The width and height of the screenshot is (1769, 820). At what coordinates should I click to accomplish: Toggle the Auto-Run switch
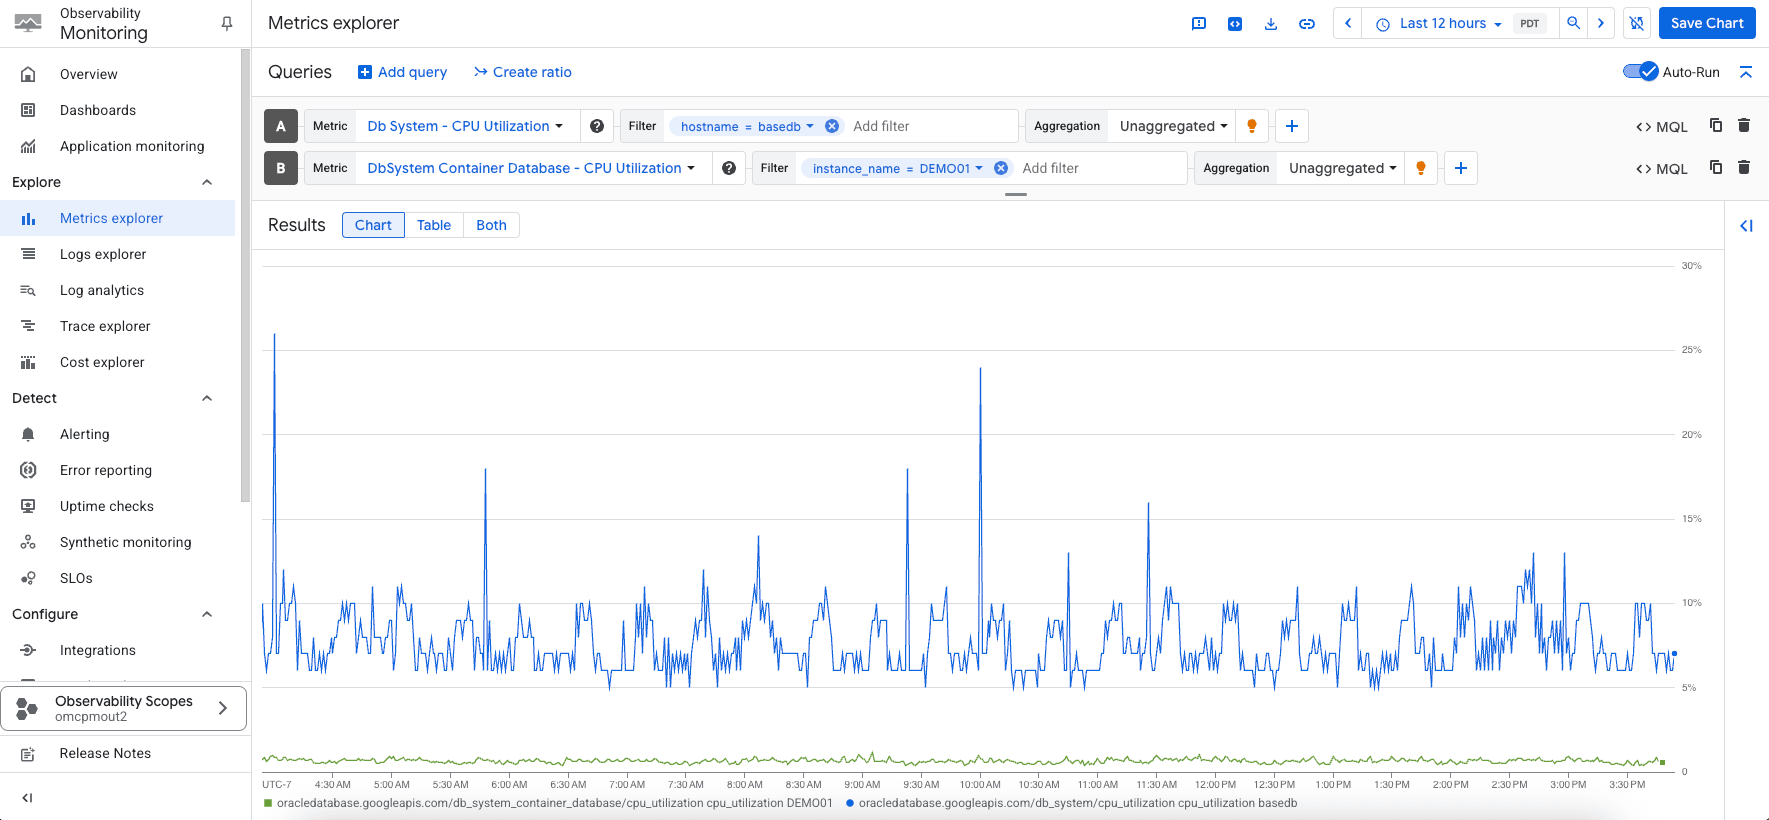point(1640,72)
